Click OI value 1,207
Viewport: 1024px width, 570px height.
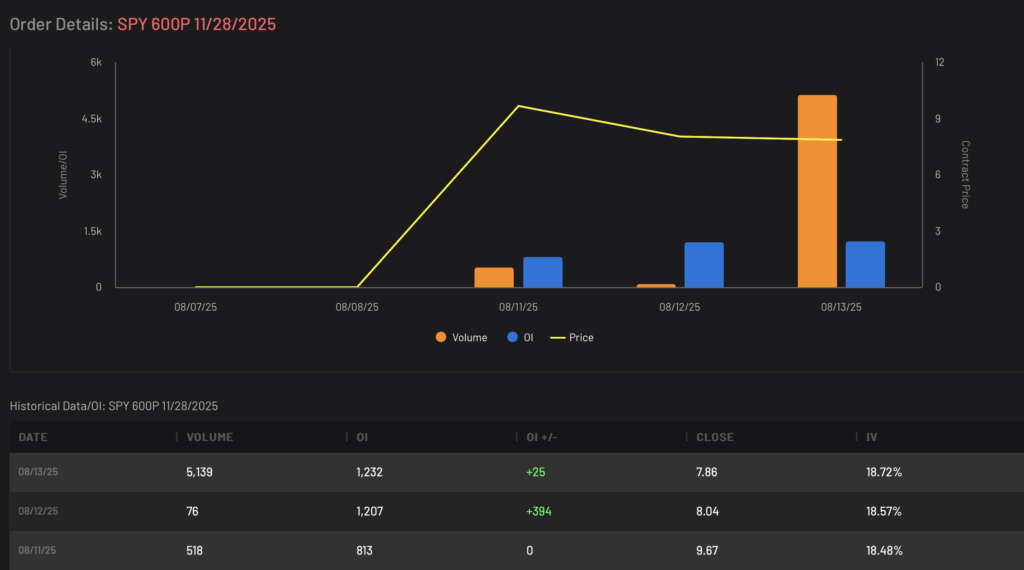[x=370, y=511]
